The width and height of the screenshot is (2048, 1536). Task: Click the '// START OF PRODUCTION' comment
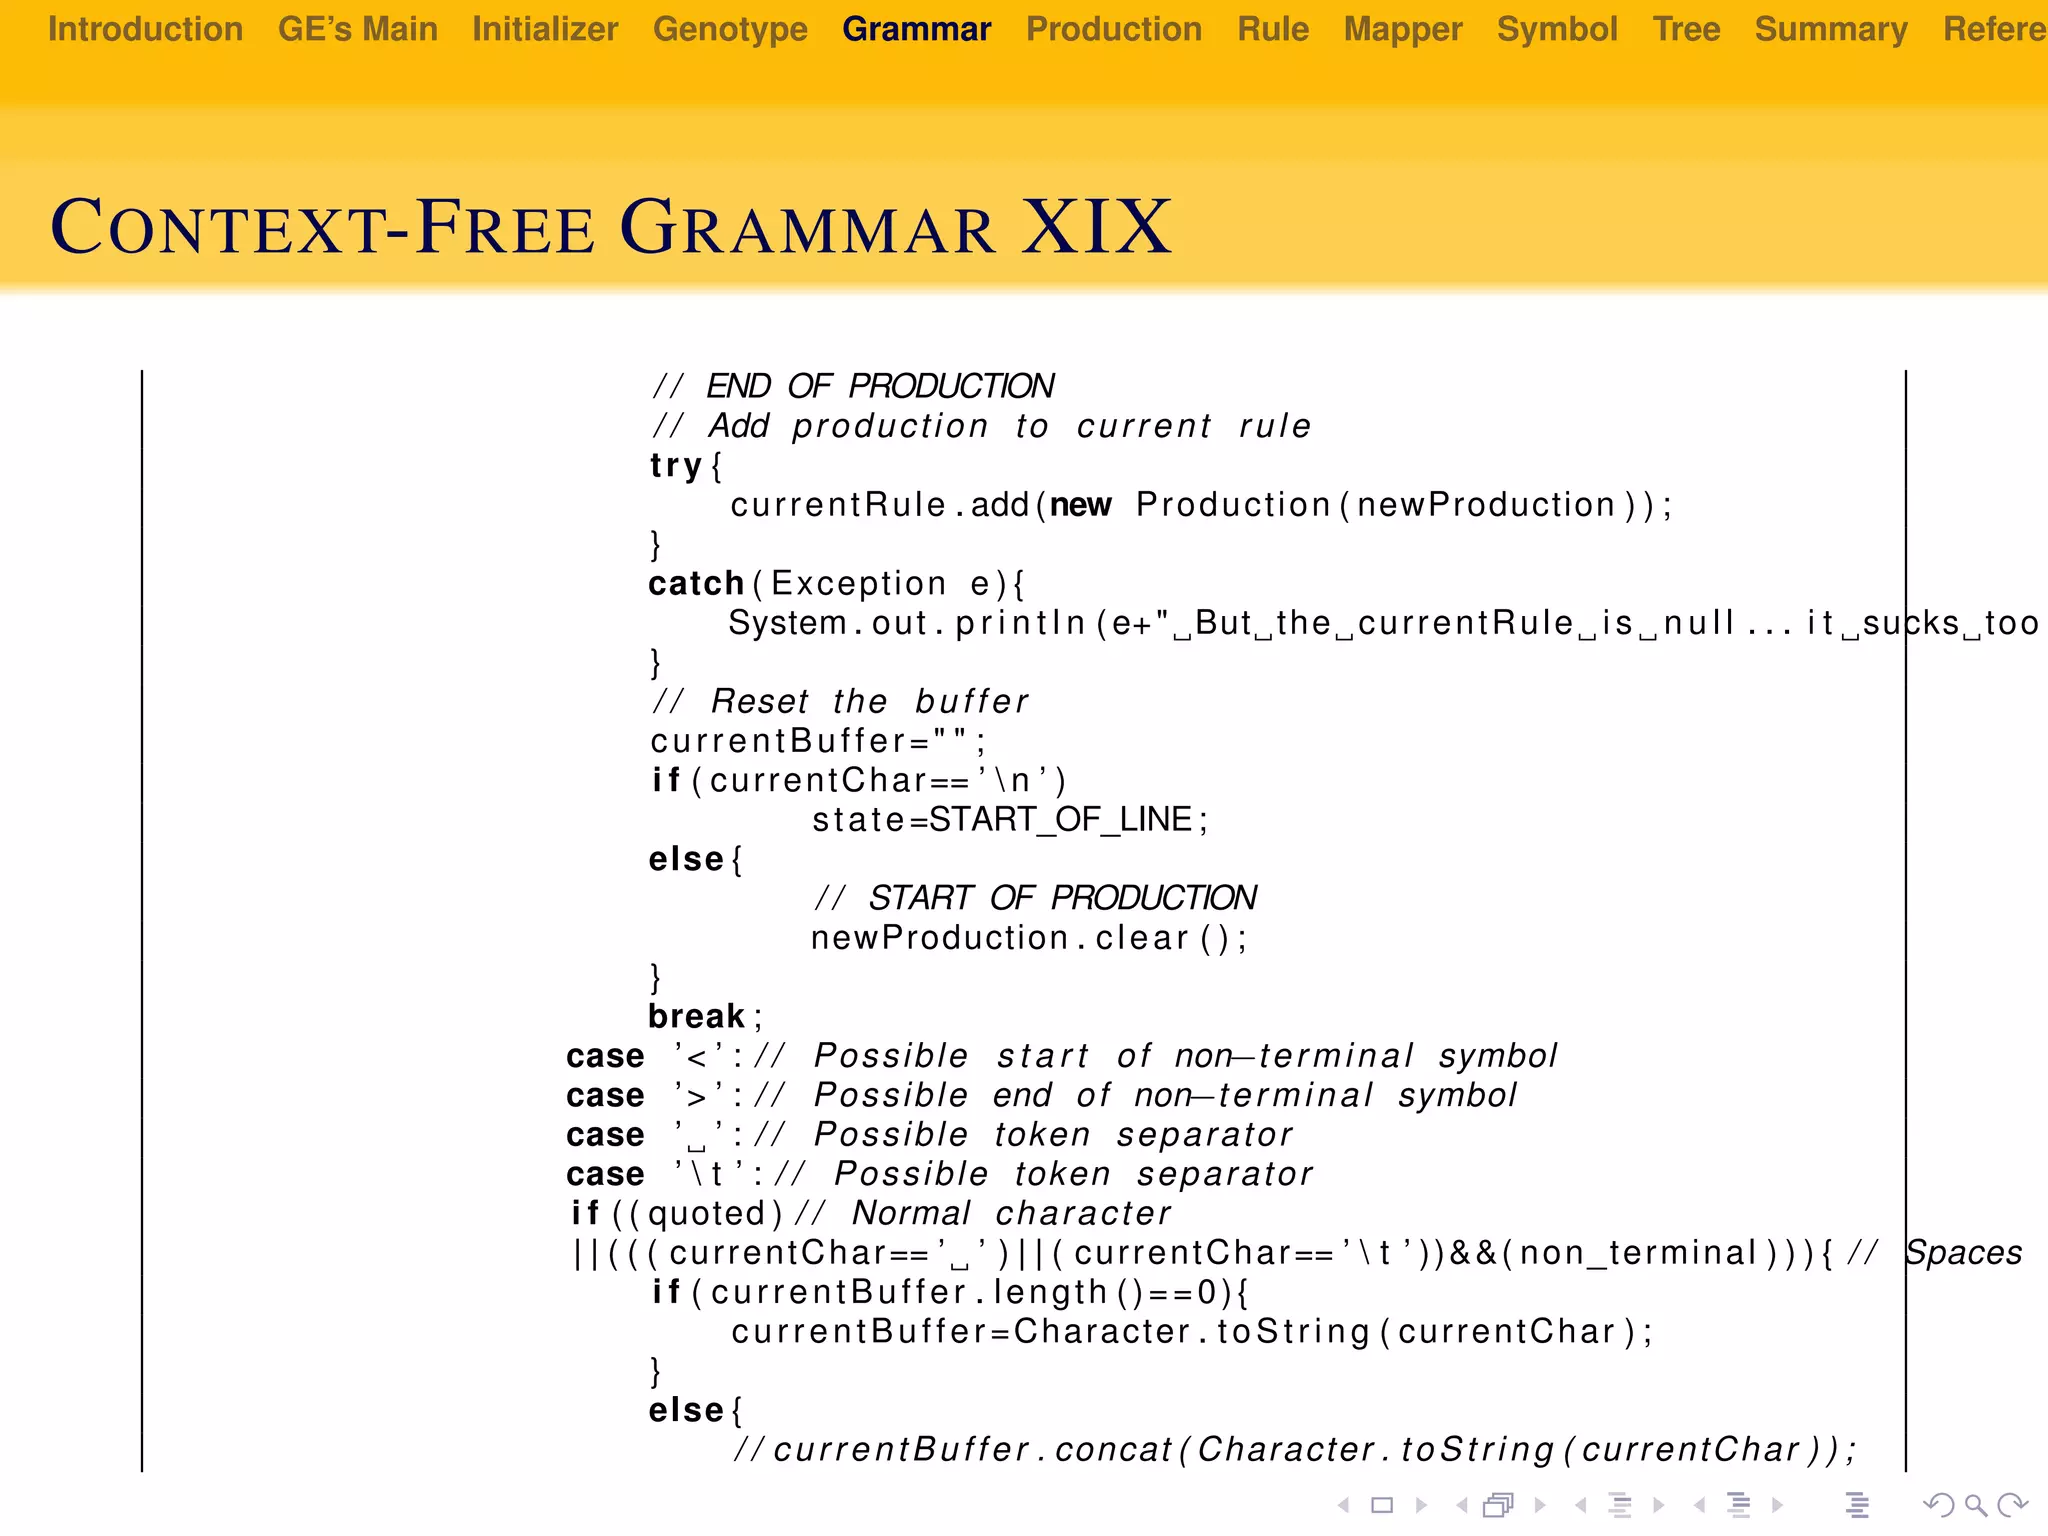(1035, 898)
